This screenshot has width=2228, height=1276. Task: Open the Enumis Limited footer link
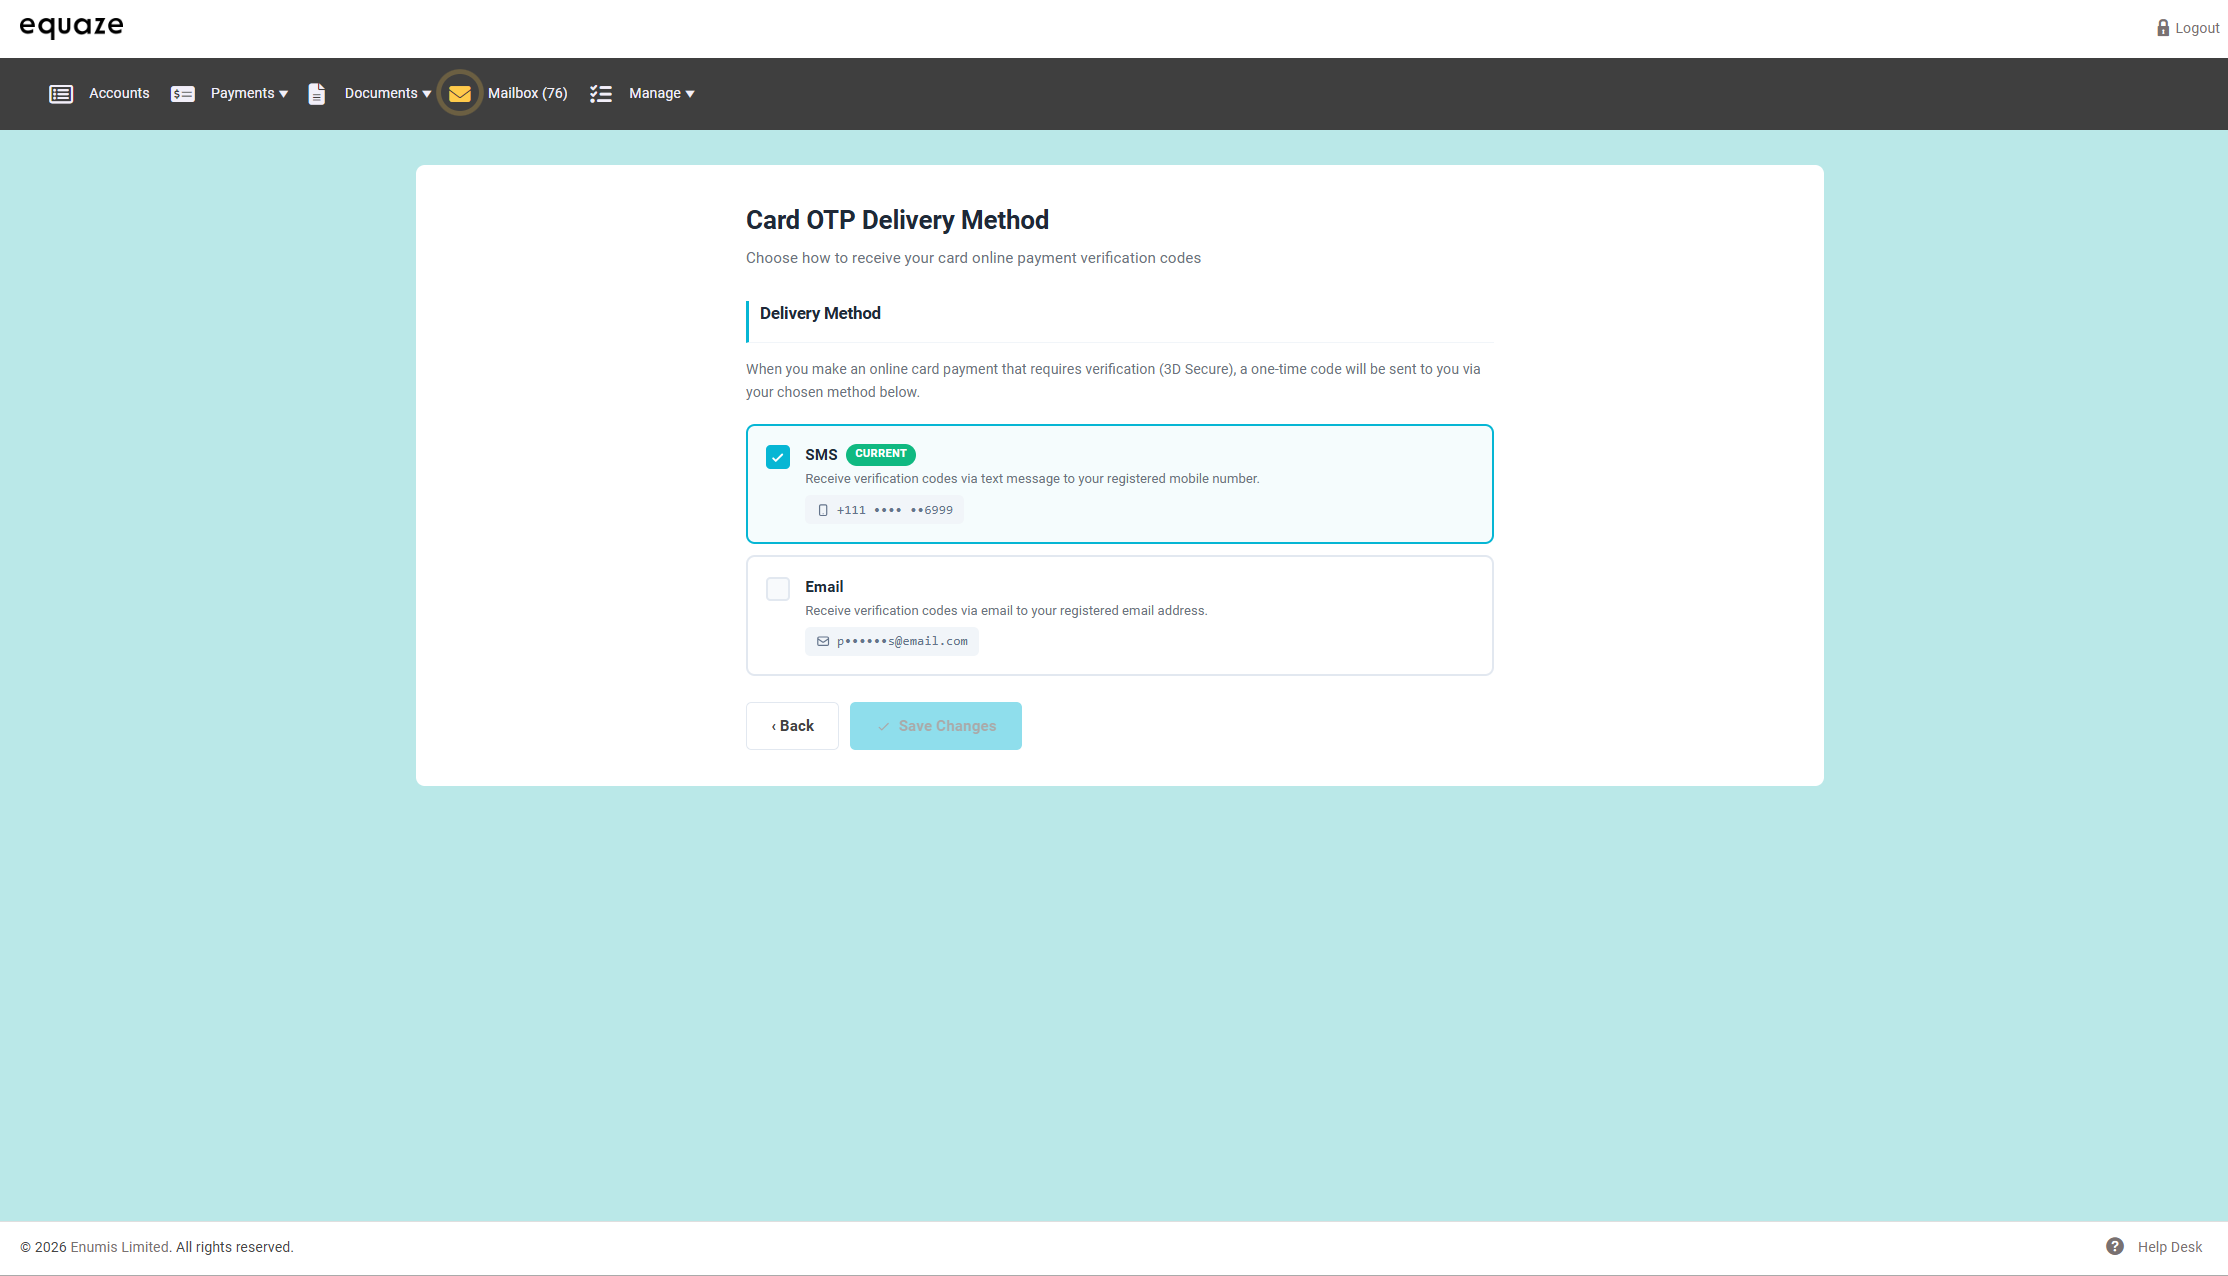point(119,1247)
